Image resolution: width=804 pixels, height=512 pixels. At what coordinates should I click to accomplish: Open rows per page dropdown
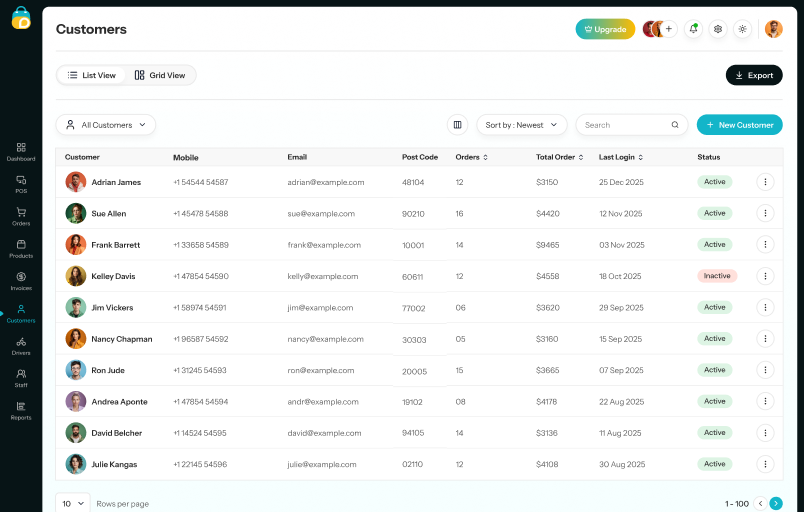[x=73, y=503]
